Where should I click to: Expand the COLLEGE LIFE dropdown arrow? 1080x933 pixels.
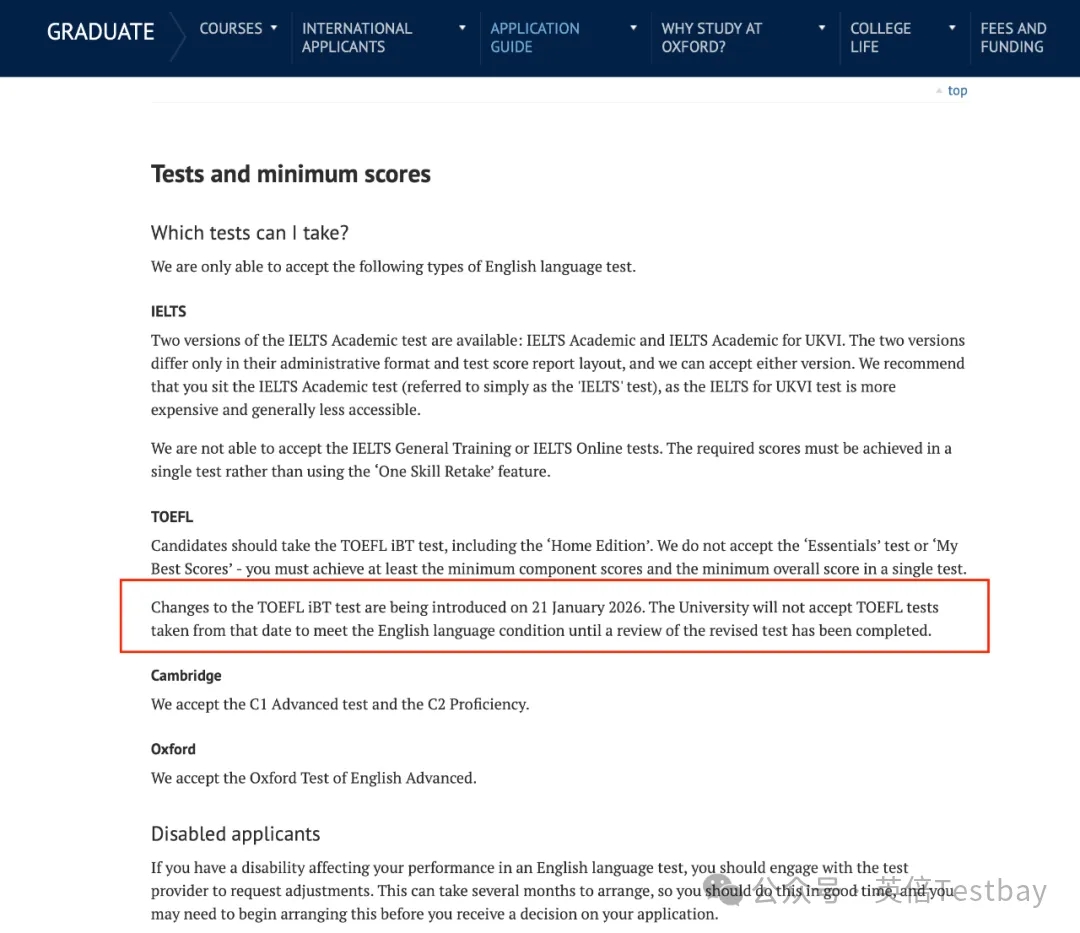point(952,28)
